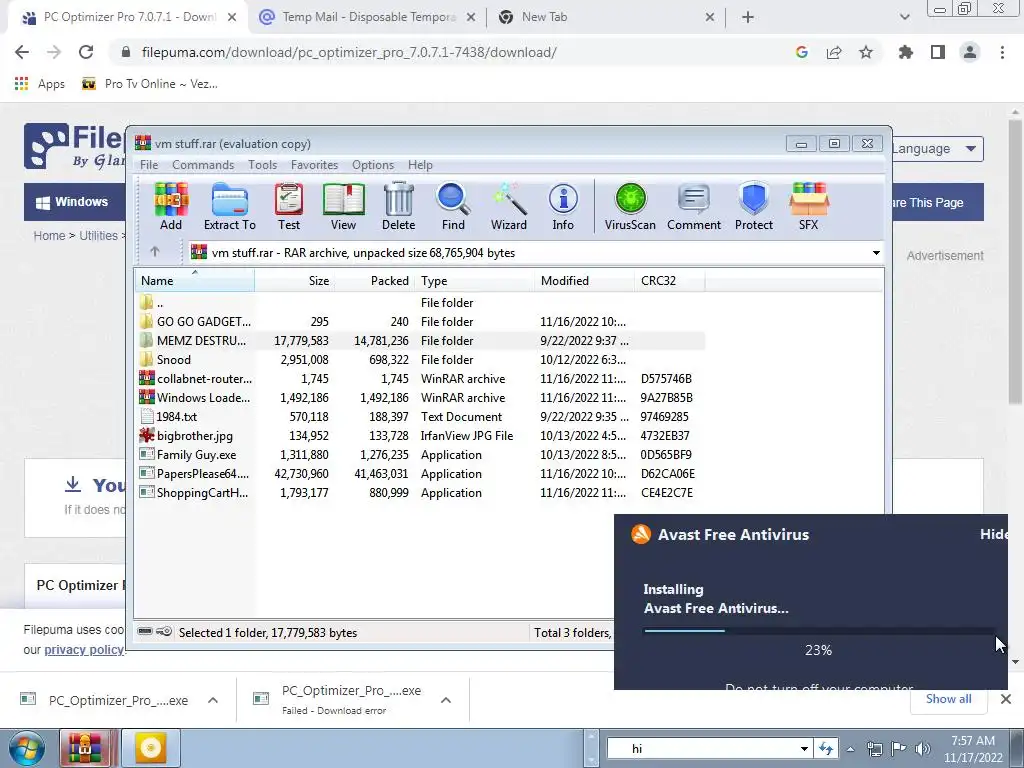Open the taskbar address bar dropdown arrow
The height and width of the screenshot is (768, 1024).
(805, 749)
